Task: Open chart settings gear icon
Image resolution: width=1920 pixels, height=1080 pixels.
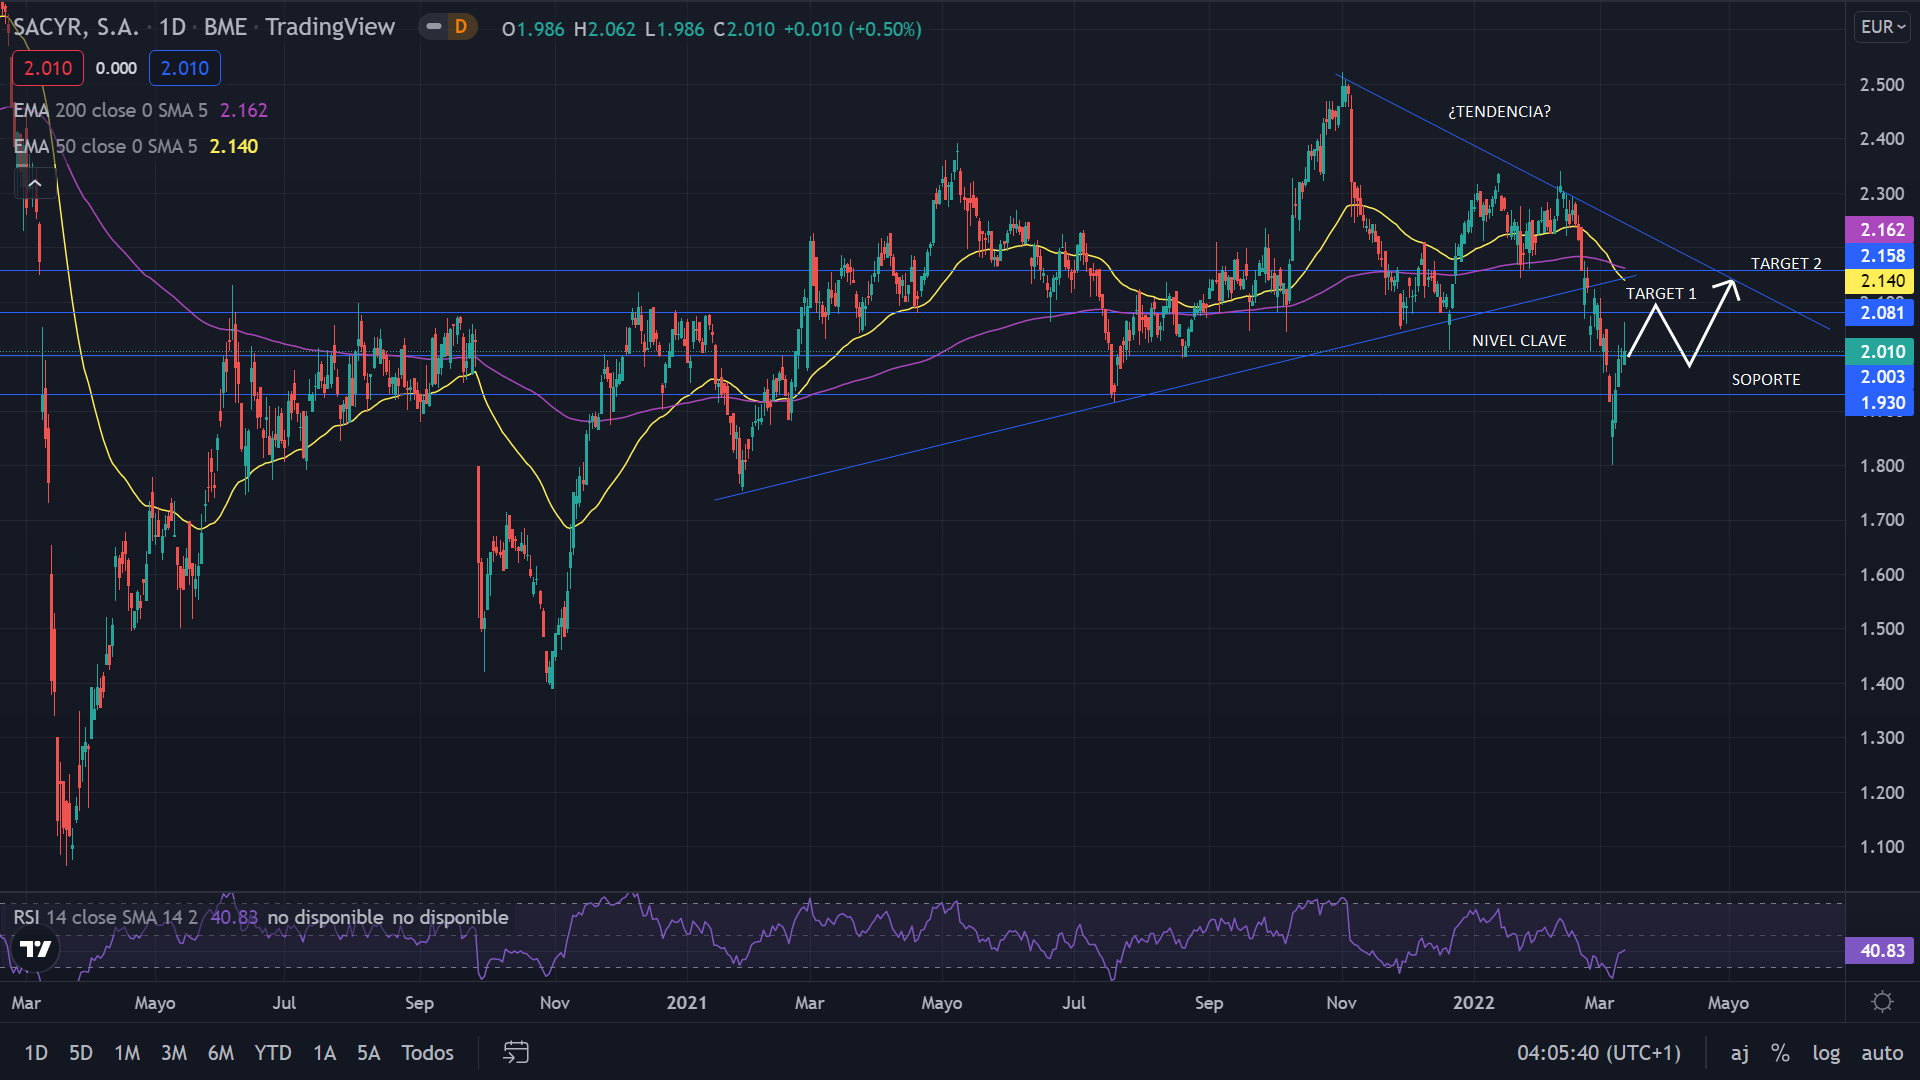Action: pos(1882,1002)
